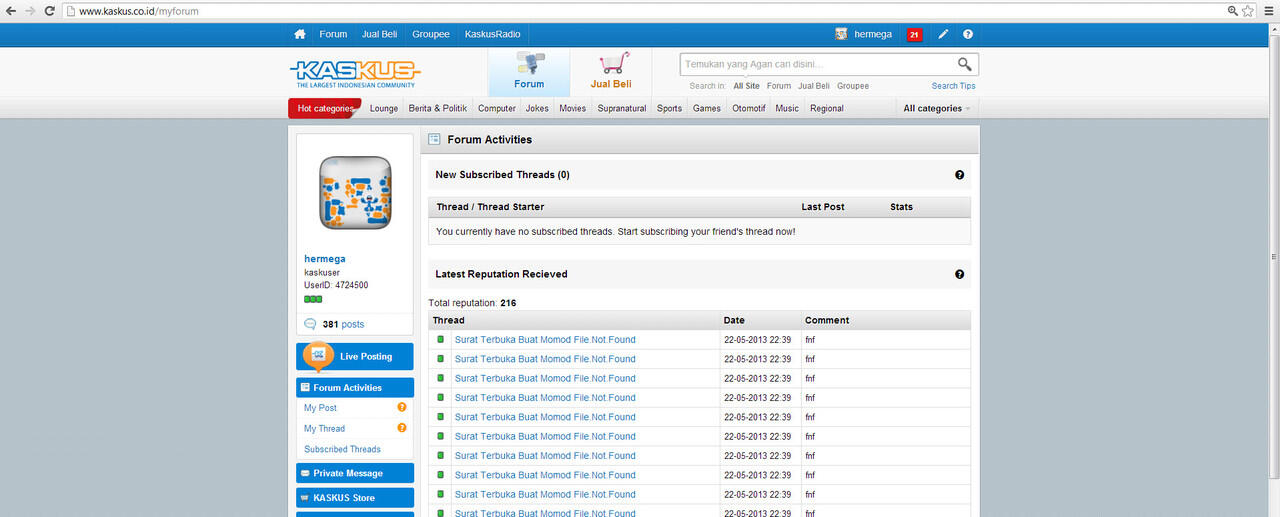Open the Hot categories dropdown
This screenshot has width=1280, height=517.
[326, 108]
